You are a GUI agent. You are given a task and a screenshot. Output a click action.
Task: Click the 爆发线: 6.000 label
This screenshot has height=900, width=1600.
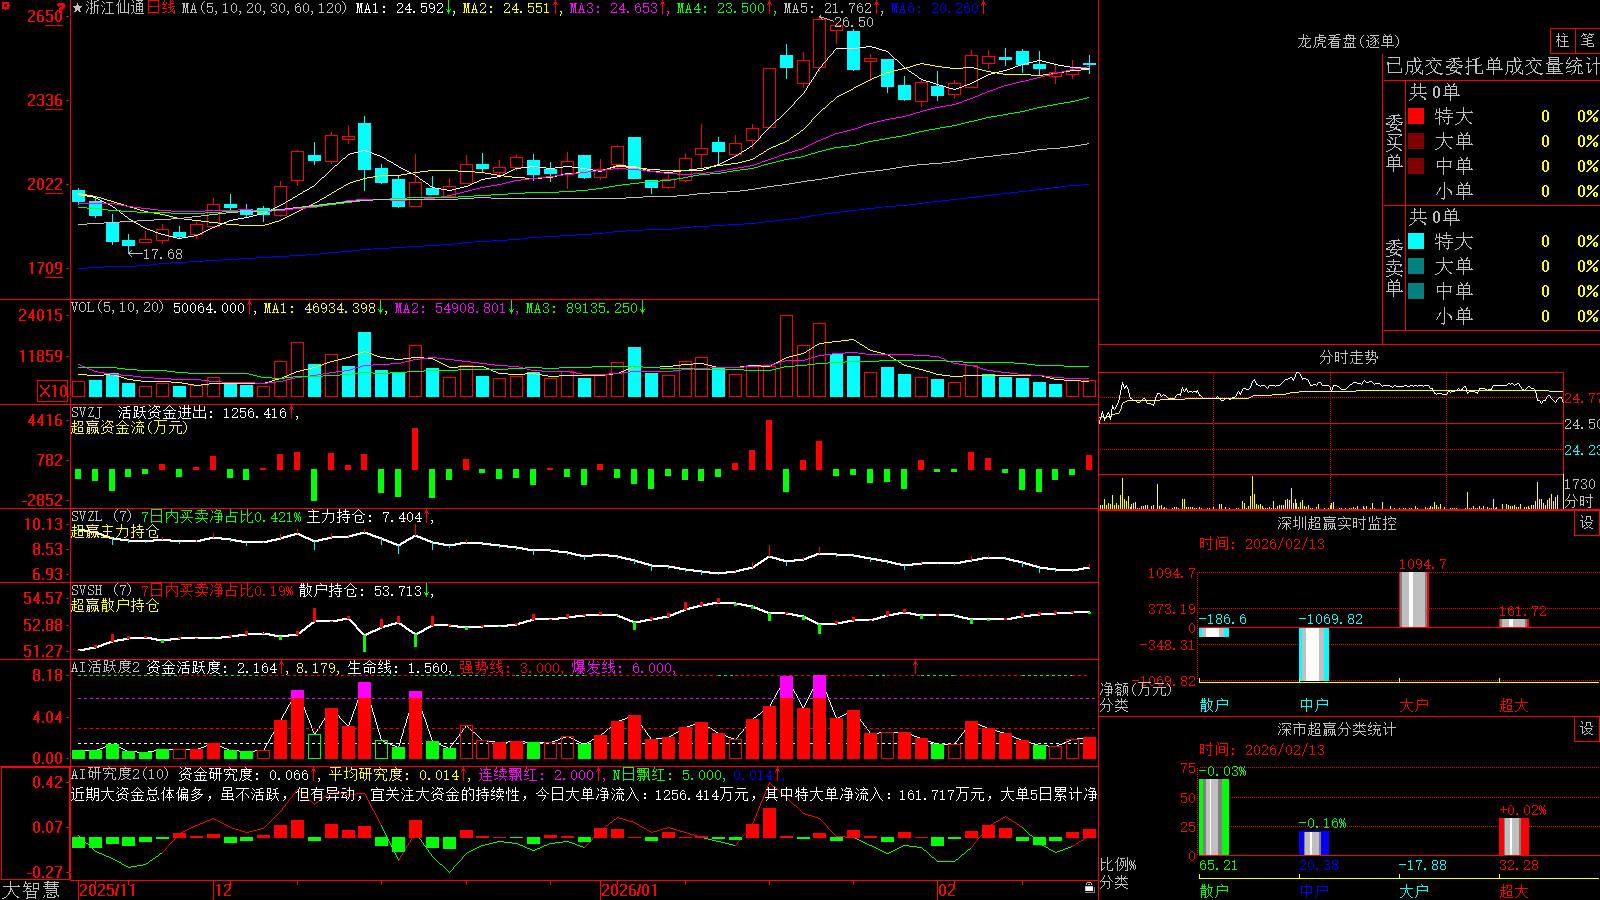pyautogui.click(x=623, y=667)
